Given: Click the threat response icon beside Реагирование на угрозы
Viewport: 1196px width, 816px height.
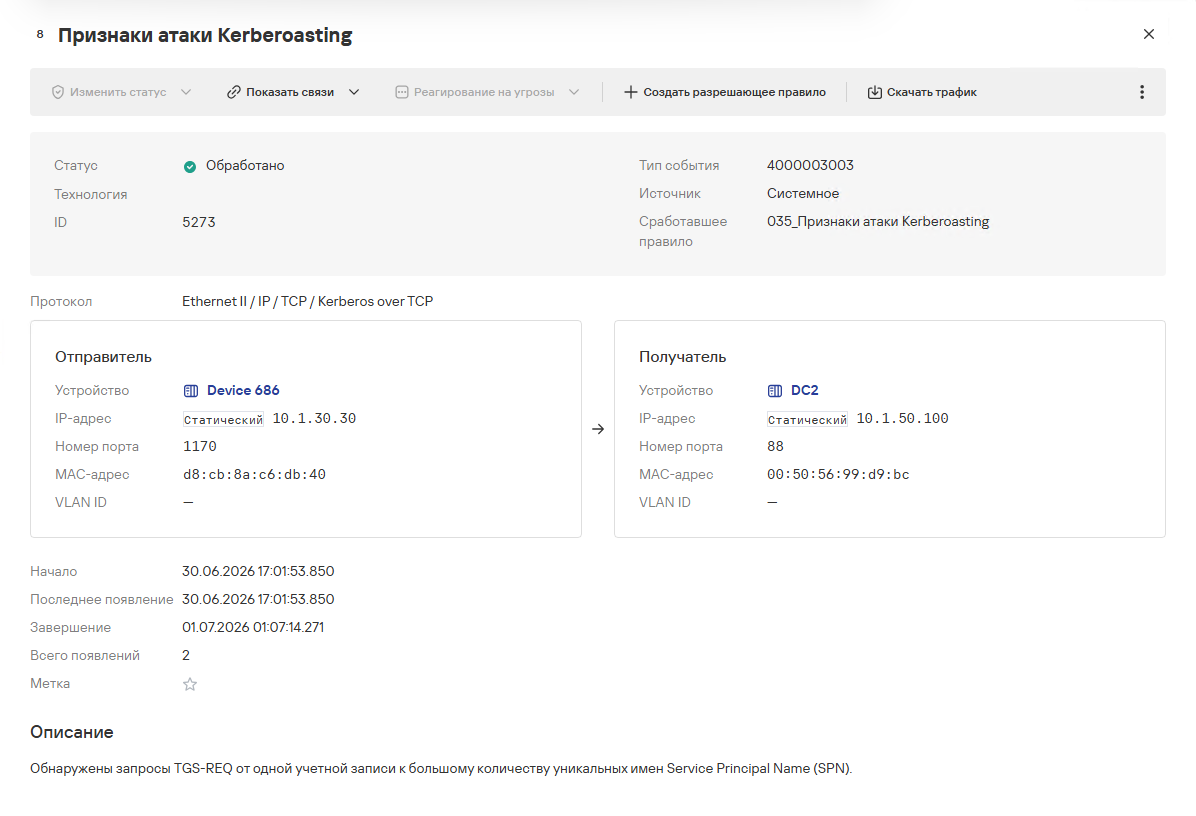Looking at the screenshot, I should coord(402,92).
